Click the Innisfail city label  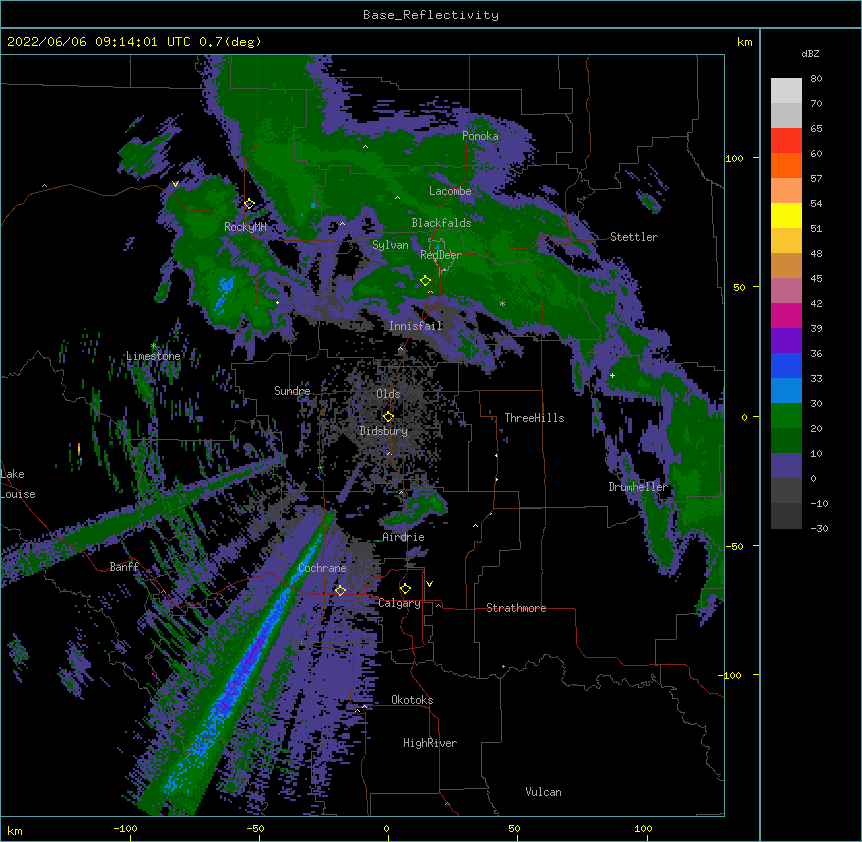tap(416, 326)
